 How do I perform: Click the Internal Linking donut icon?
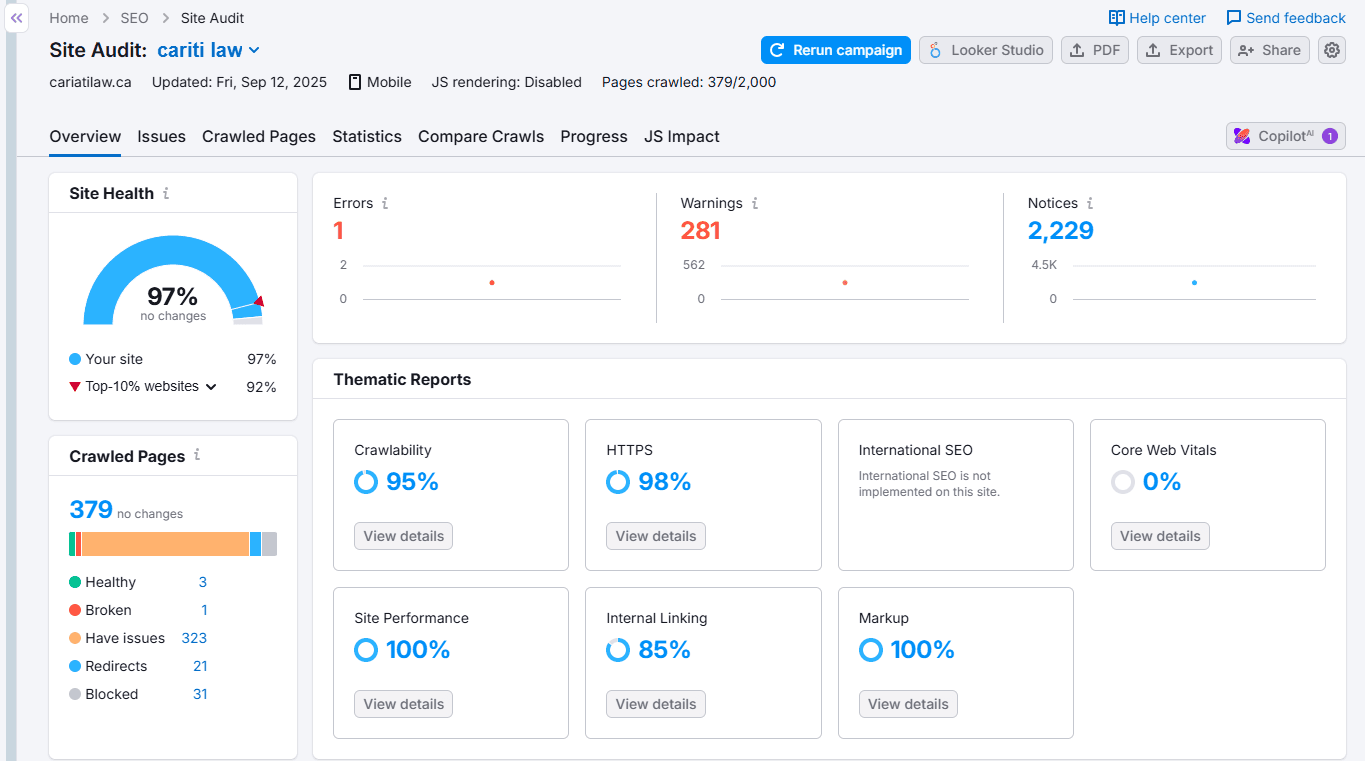coord(618,650)
